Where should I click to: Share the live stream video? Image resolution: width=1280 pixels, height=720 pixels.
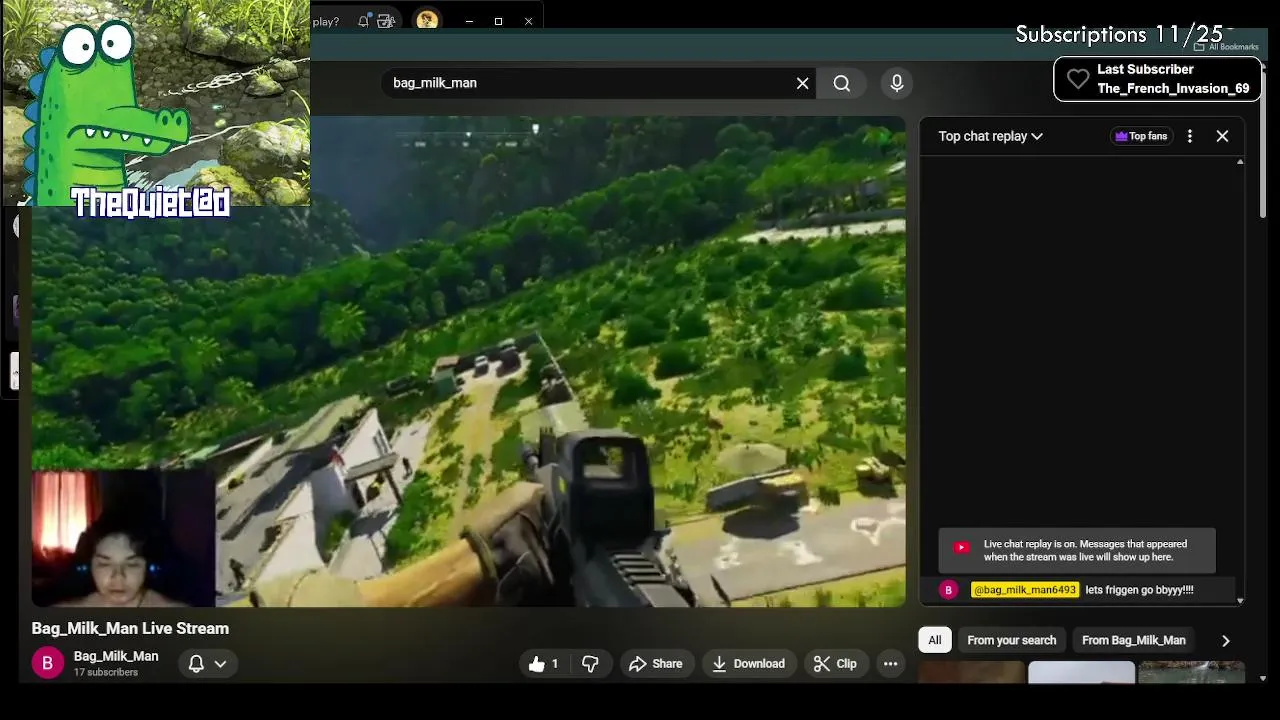pos(656,664)
